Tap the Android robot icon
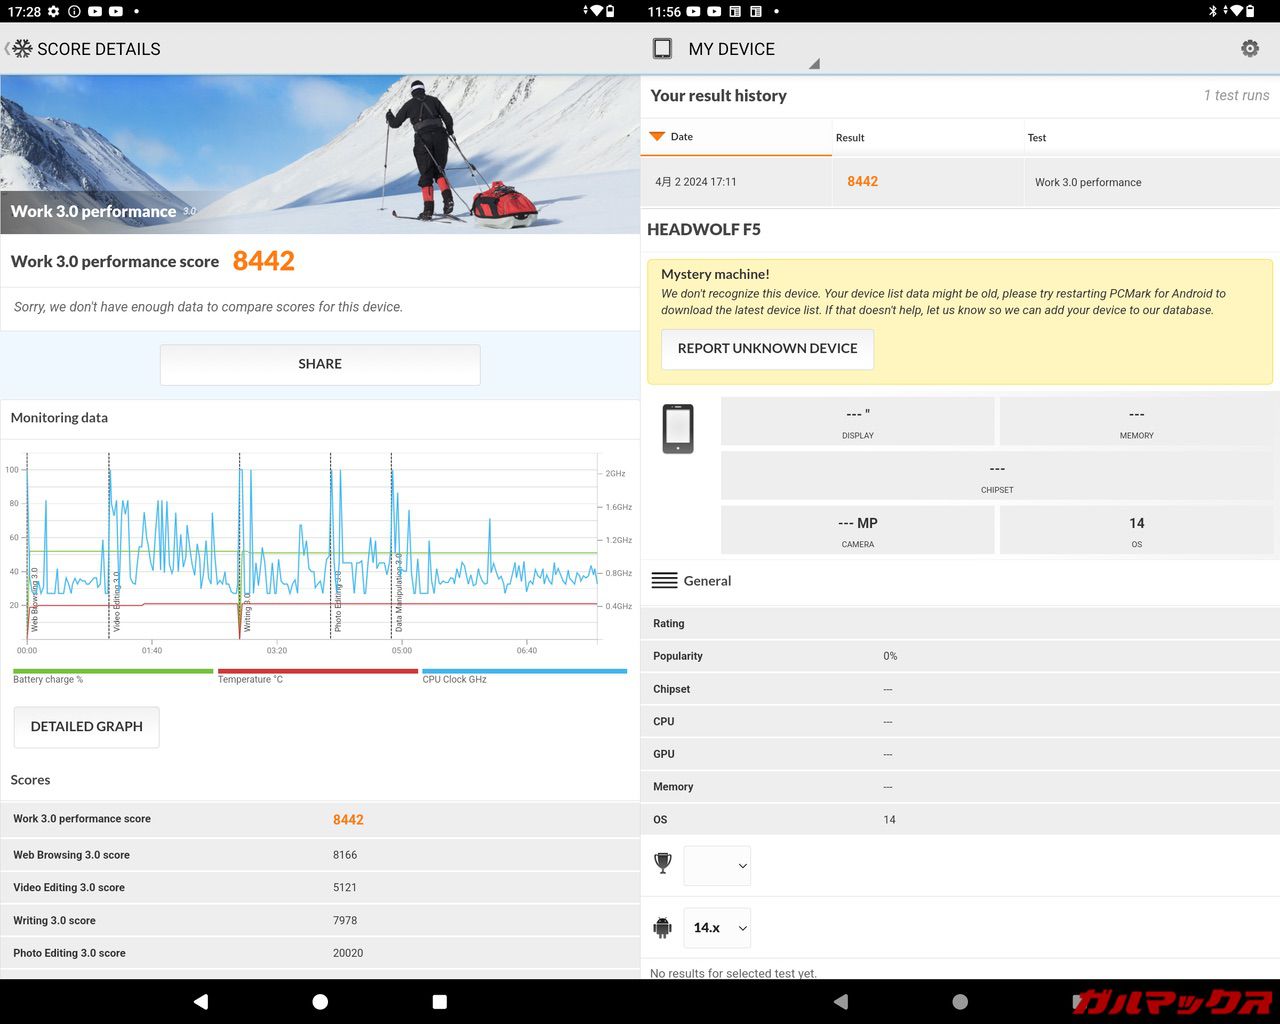The image size is (1280, 1024). (x=662, y=927)
